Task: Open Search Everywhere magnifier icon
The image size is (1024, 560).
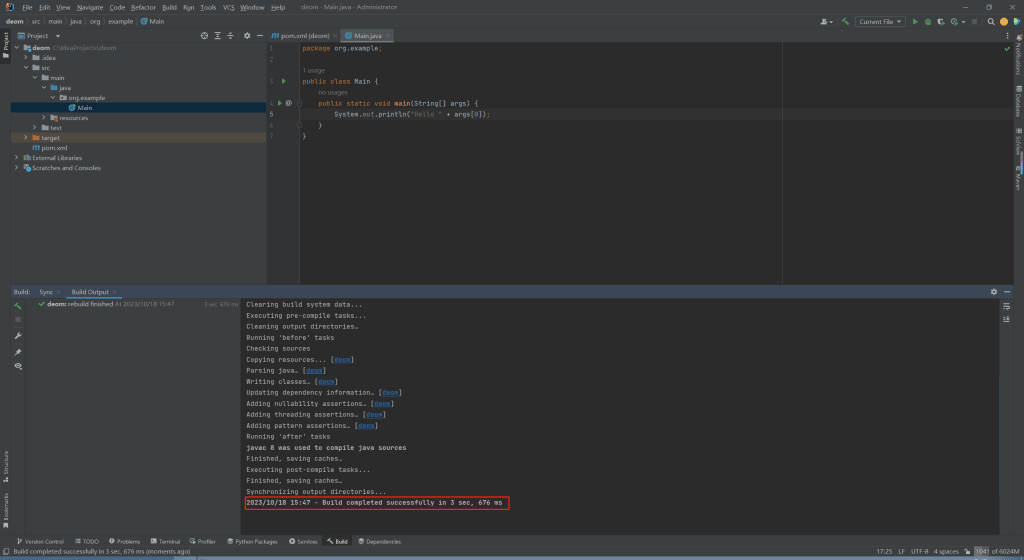Action: click(991, 21)
